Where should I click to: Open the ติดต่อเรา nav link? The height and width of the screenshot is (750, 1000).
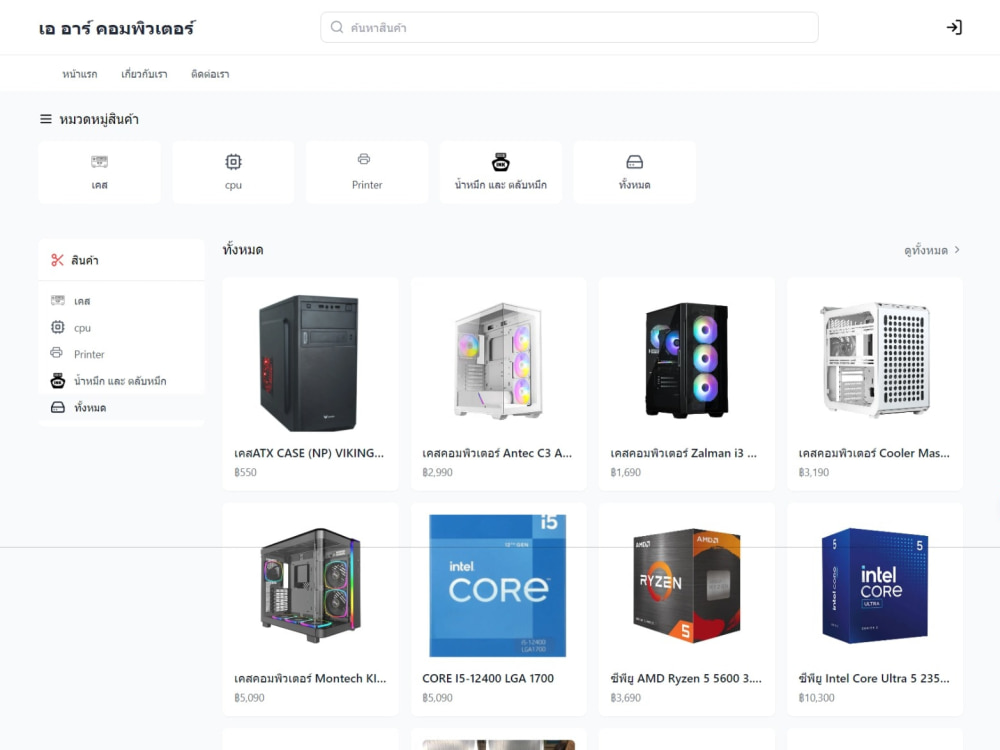(x=210, y=74)
